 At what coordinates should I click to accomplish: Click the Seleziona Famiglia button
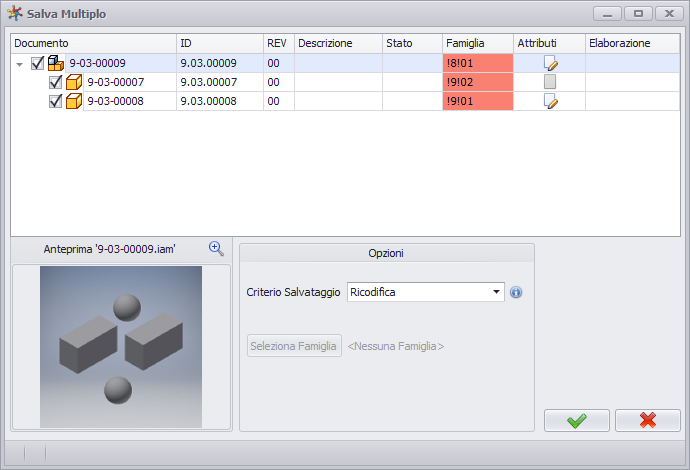pos(294,346)
